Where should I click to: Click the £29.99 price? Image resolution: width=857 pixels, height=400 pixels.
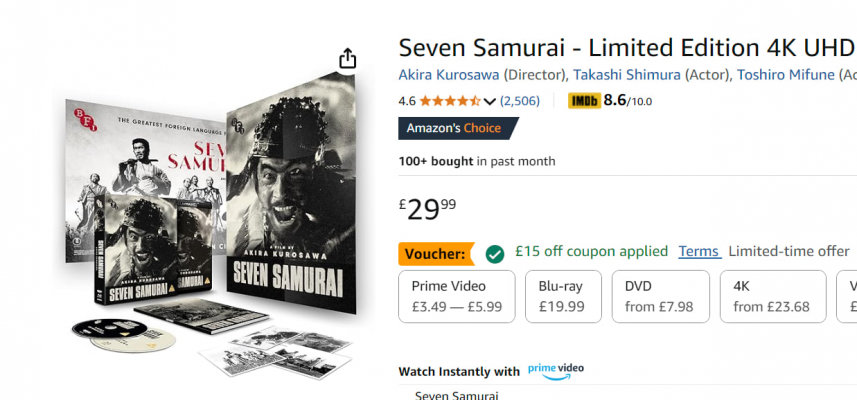click(428, 208)
